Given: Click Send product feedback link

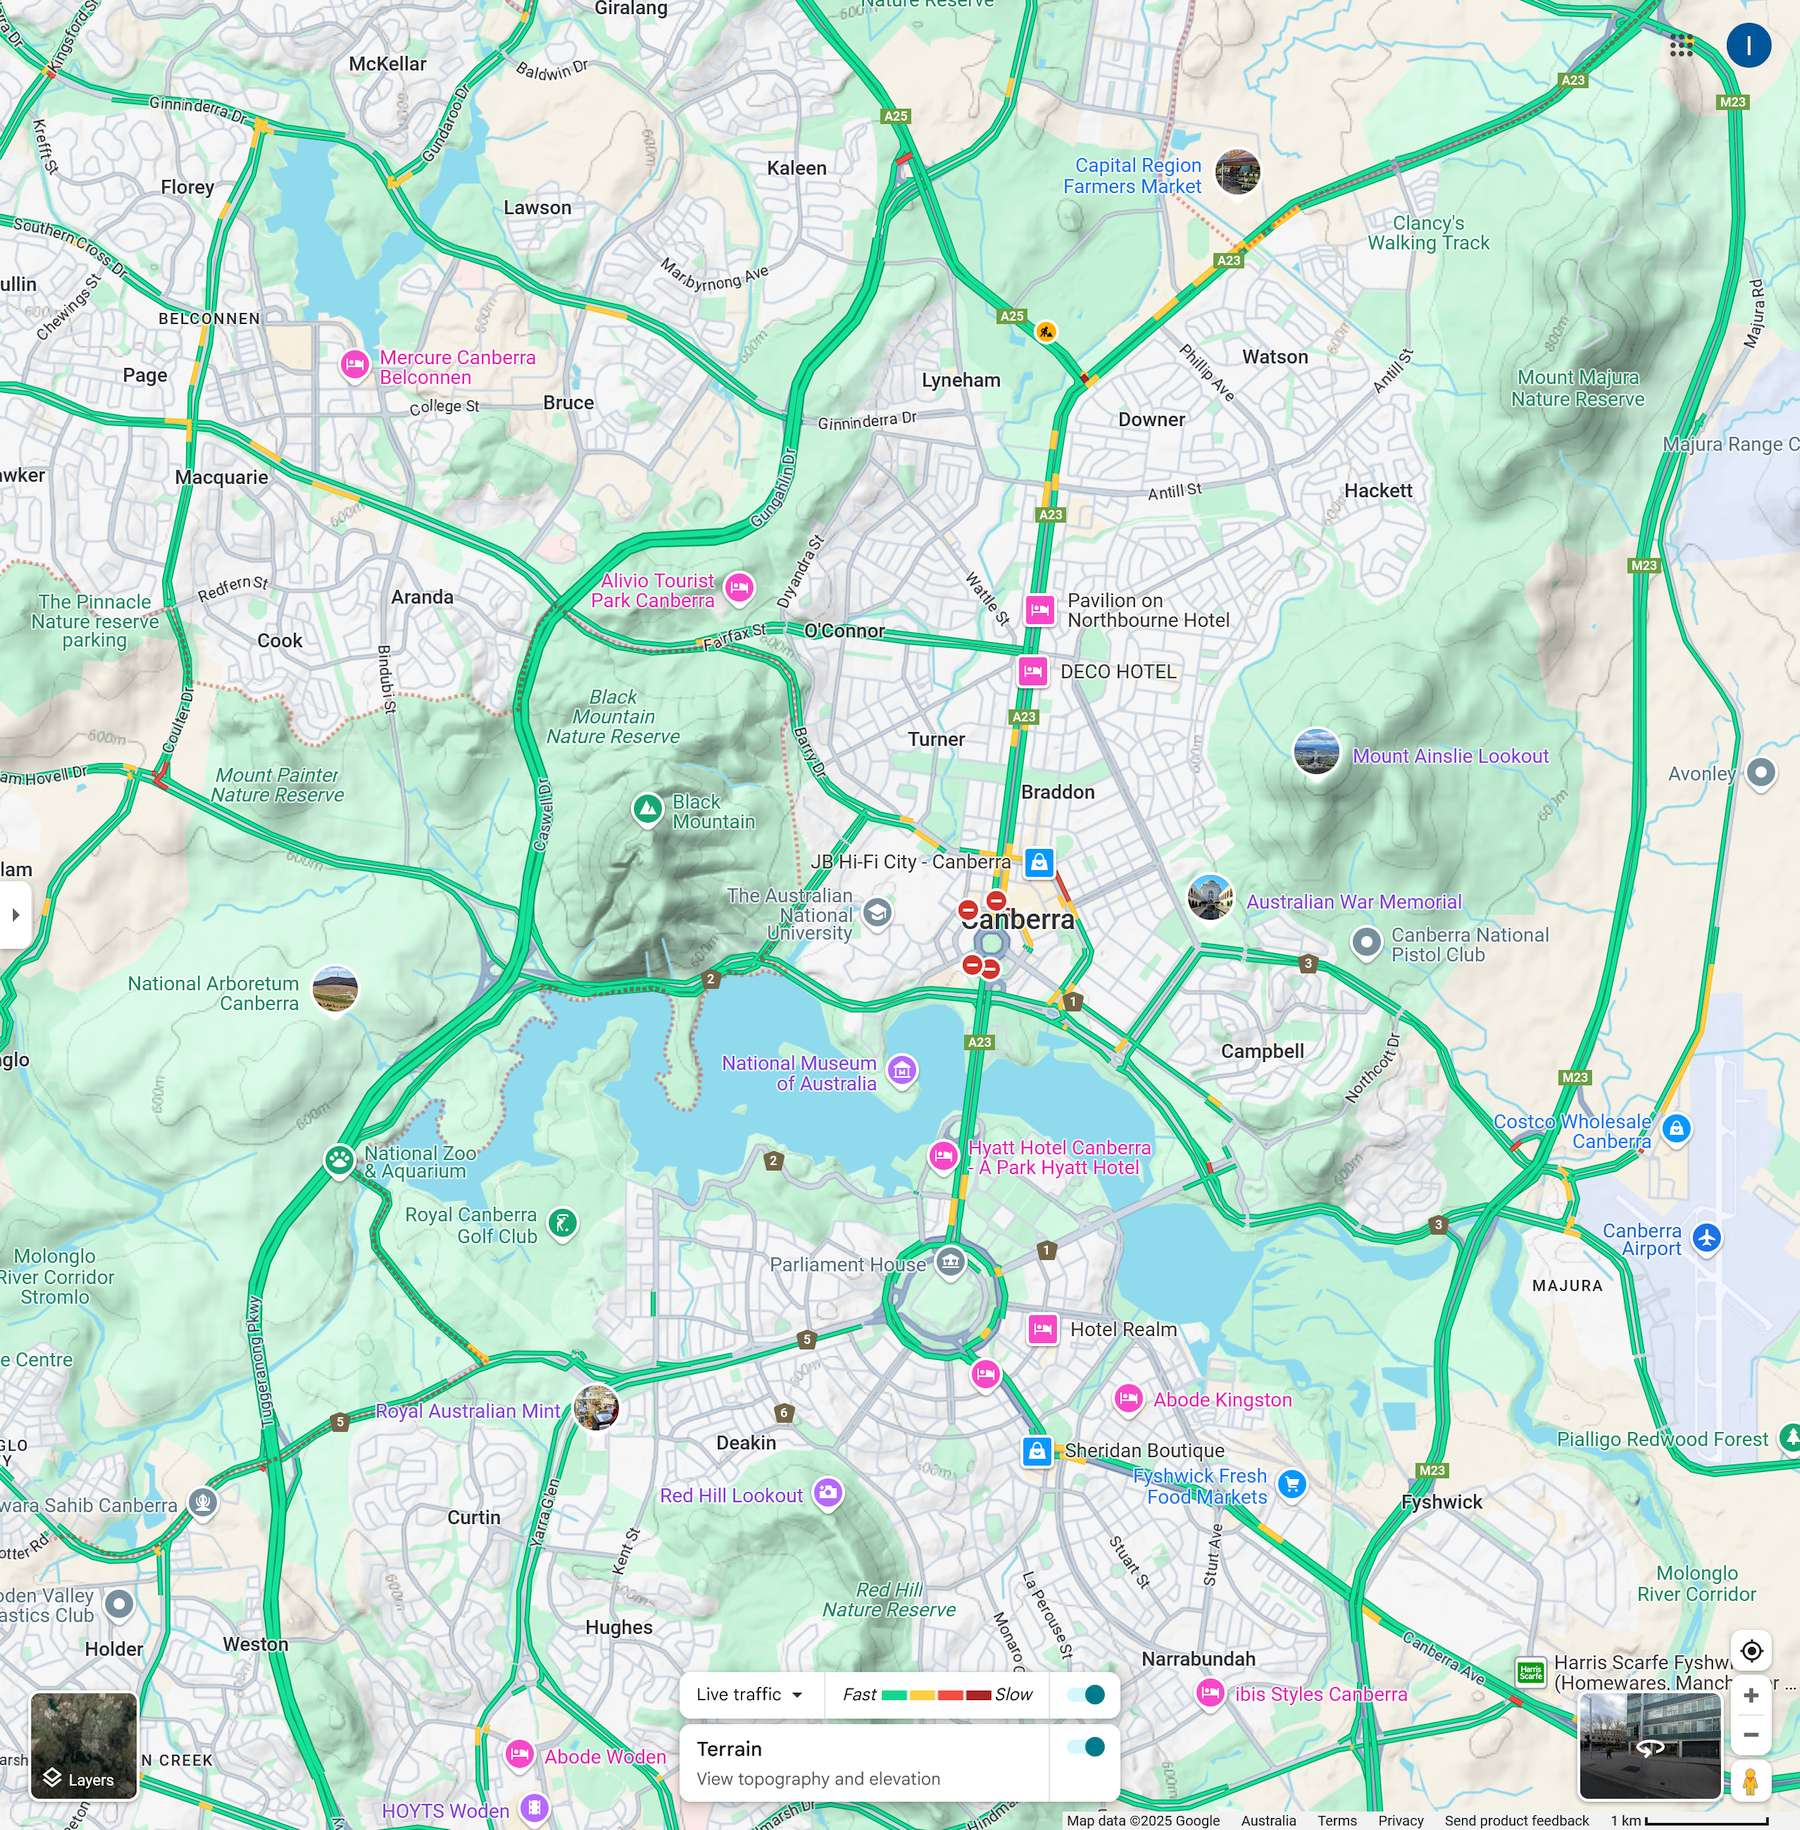Looking at the screenshot, I should pyautogui.click(x=1516, y=1820).
